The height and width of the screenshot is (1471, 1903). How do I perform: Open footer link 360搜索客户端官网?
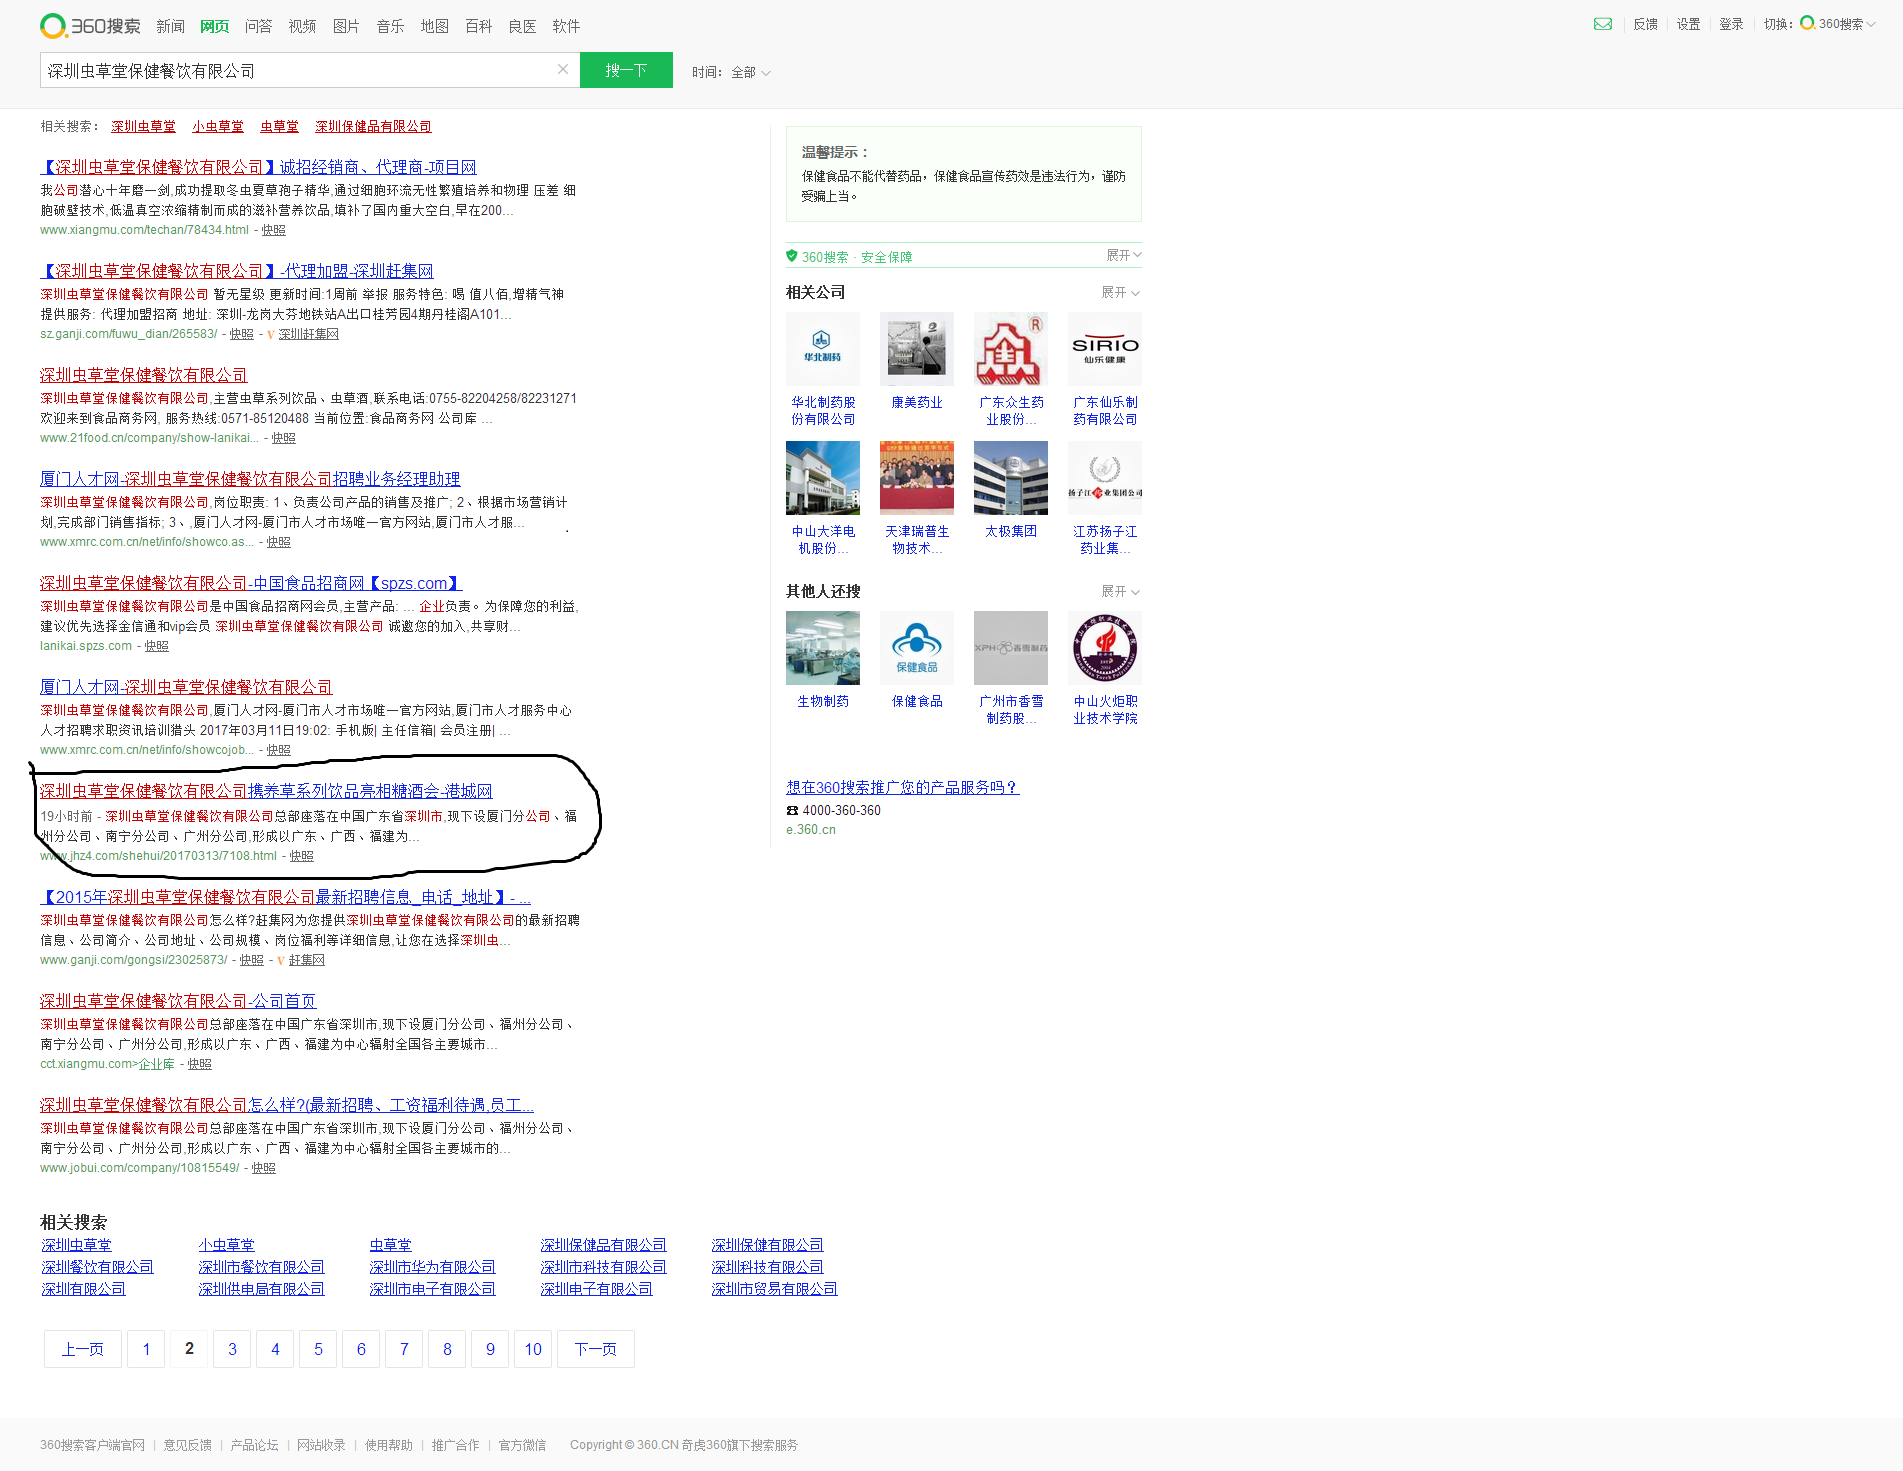click(x=92, y=1445)
